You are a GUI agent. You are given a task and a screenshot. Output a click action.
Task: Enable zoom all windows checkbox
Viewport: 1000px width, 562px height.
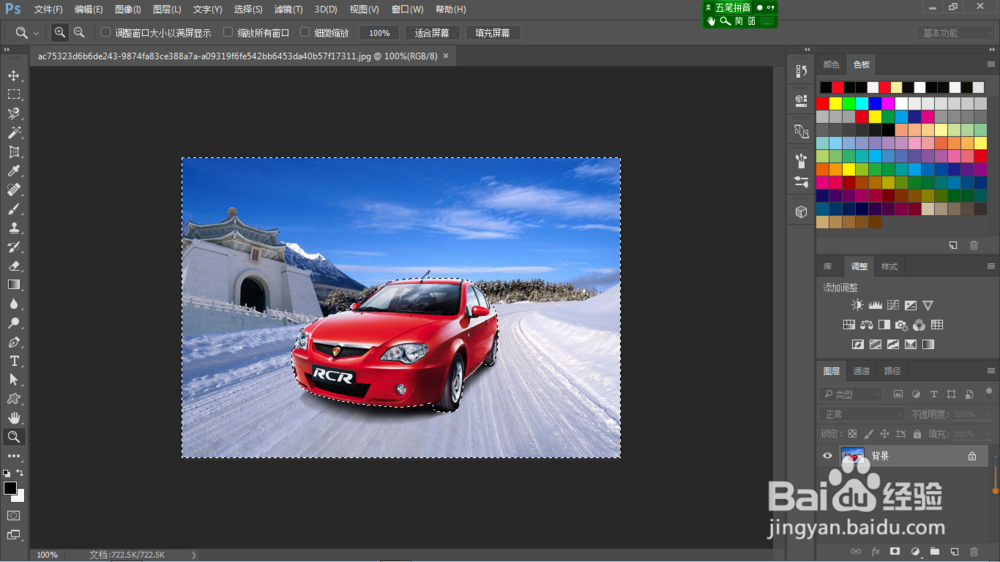tap(228, 32)
